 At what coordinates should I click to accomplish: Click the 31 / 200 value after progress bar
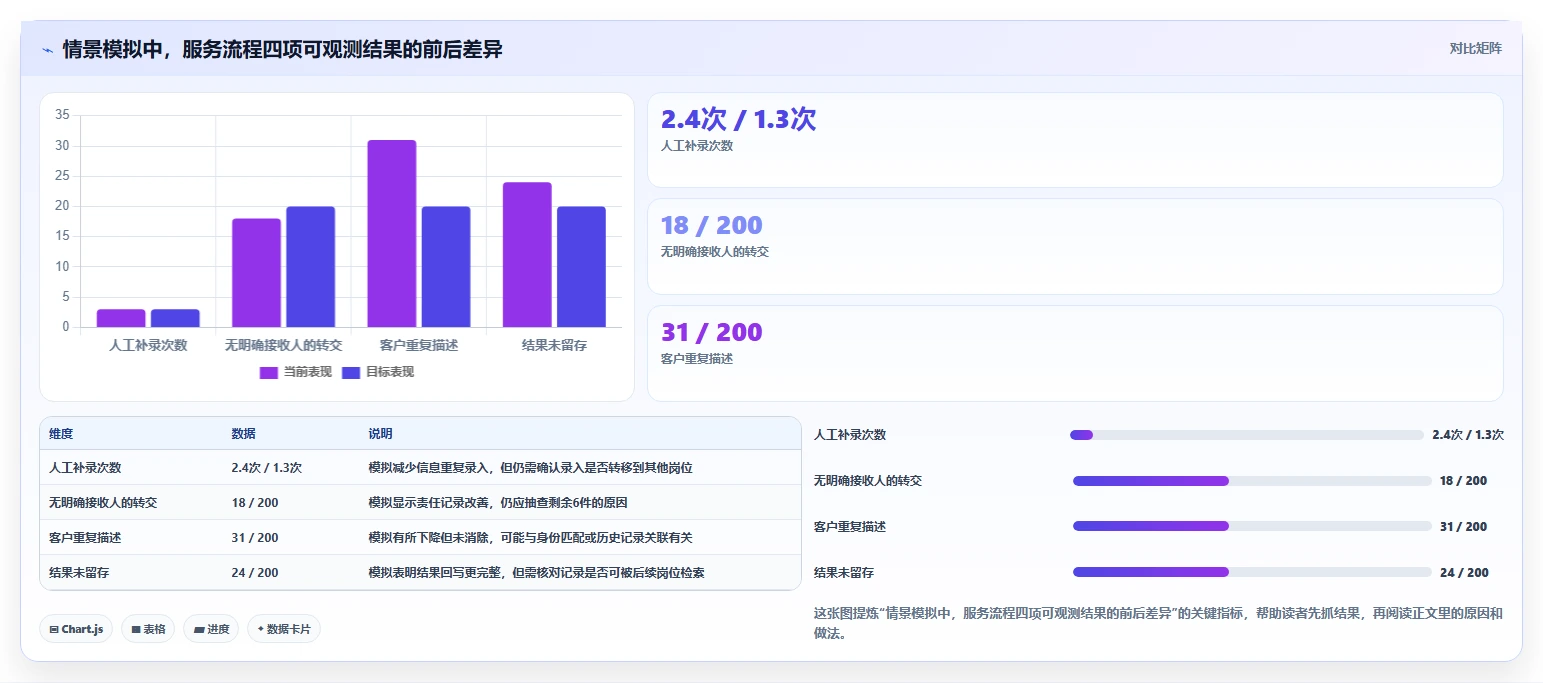tap(1463, 527)
